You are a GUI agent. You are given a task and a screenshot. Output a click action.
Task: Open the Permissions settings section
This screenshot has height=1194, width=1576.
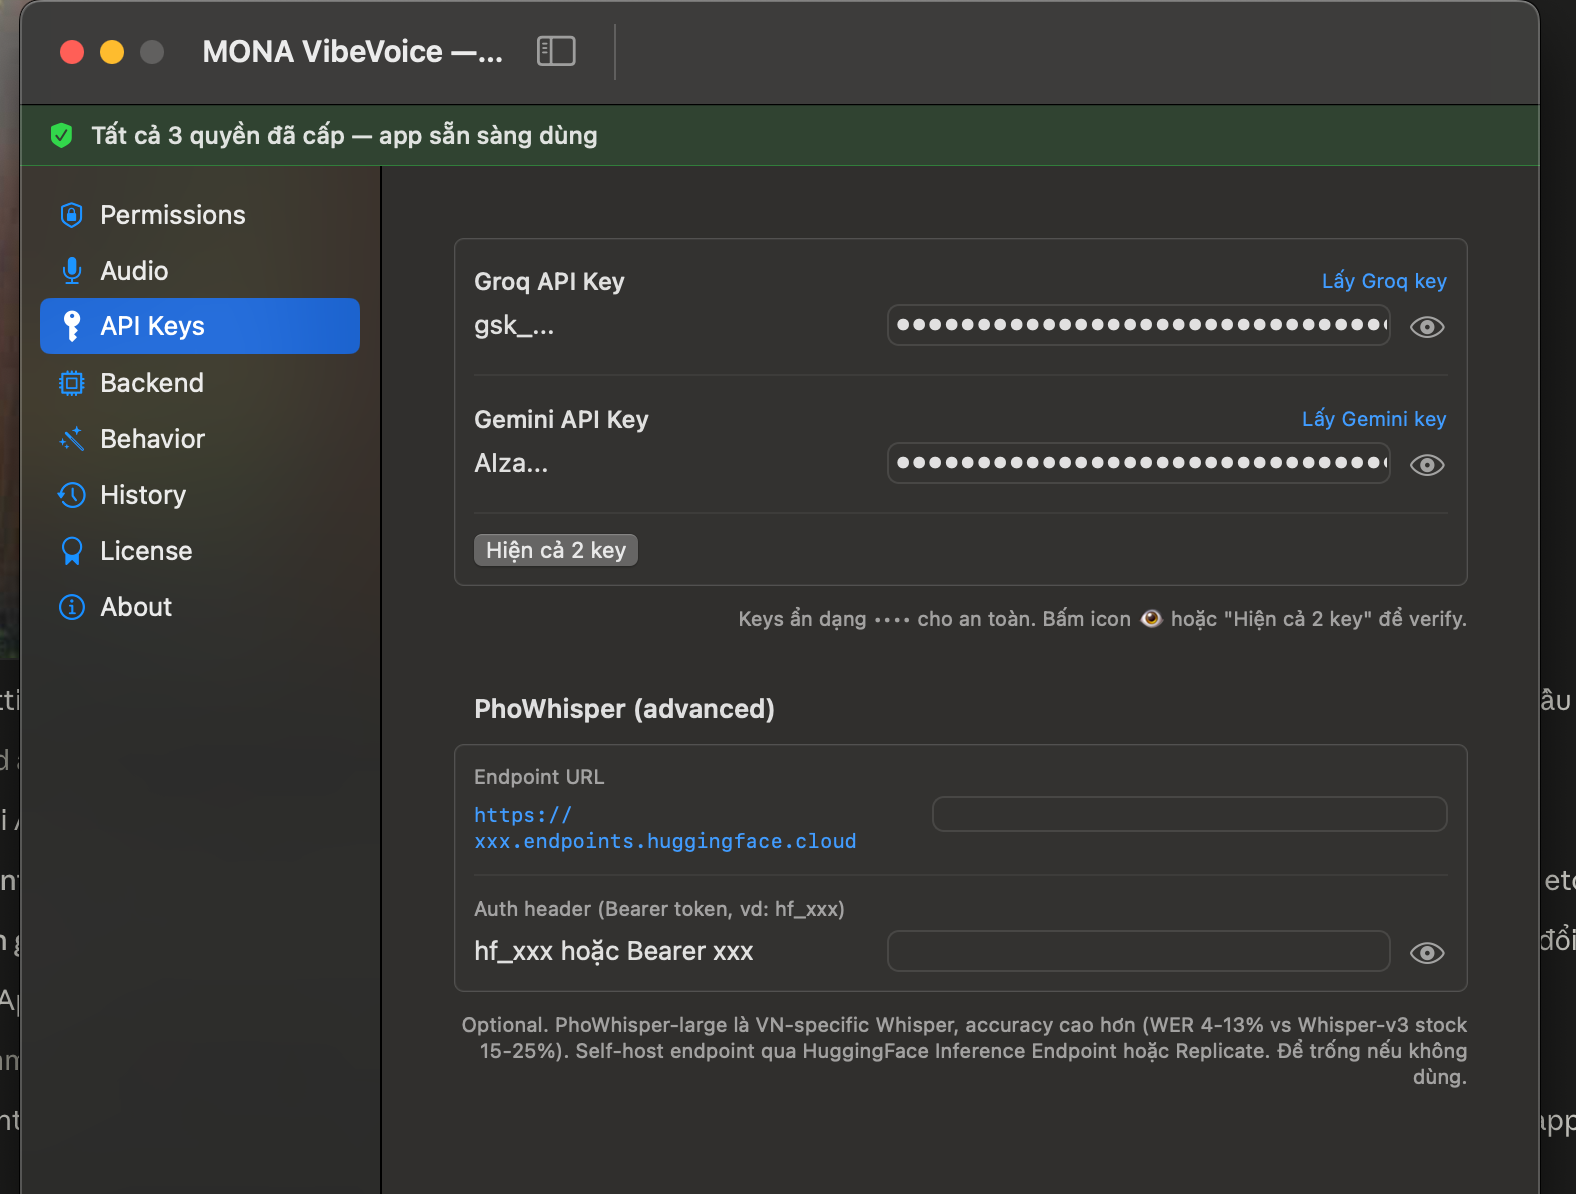[200, 215]
